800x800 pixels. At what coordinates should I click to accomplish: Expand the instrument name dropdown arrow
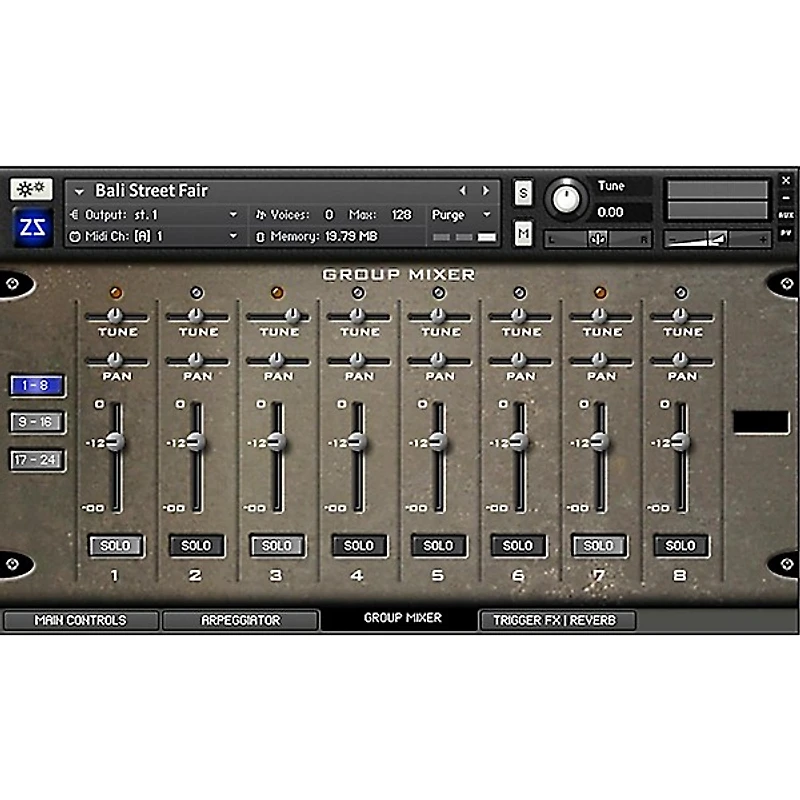tap(79, 192)
